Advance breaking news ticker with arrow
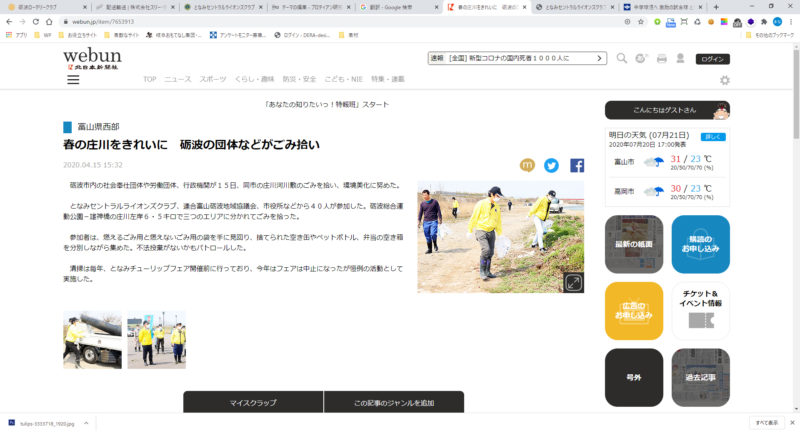 click(x=601, y=59)
